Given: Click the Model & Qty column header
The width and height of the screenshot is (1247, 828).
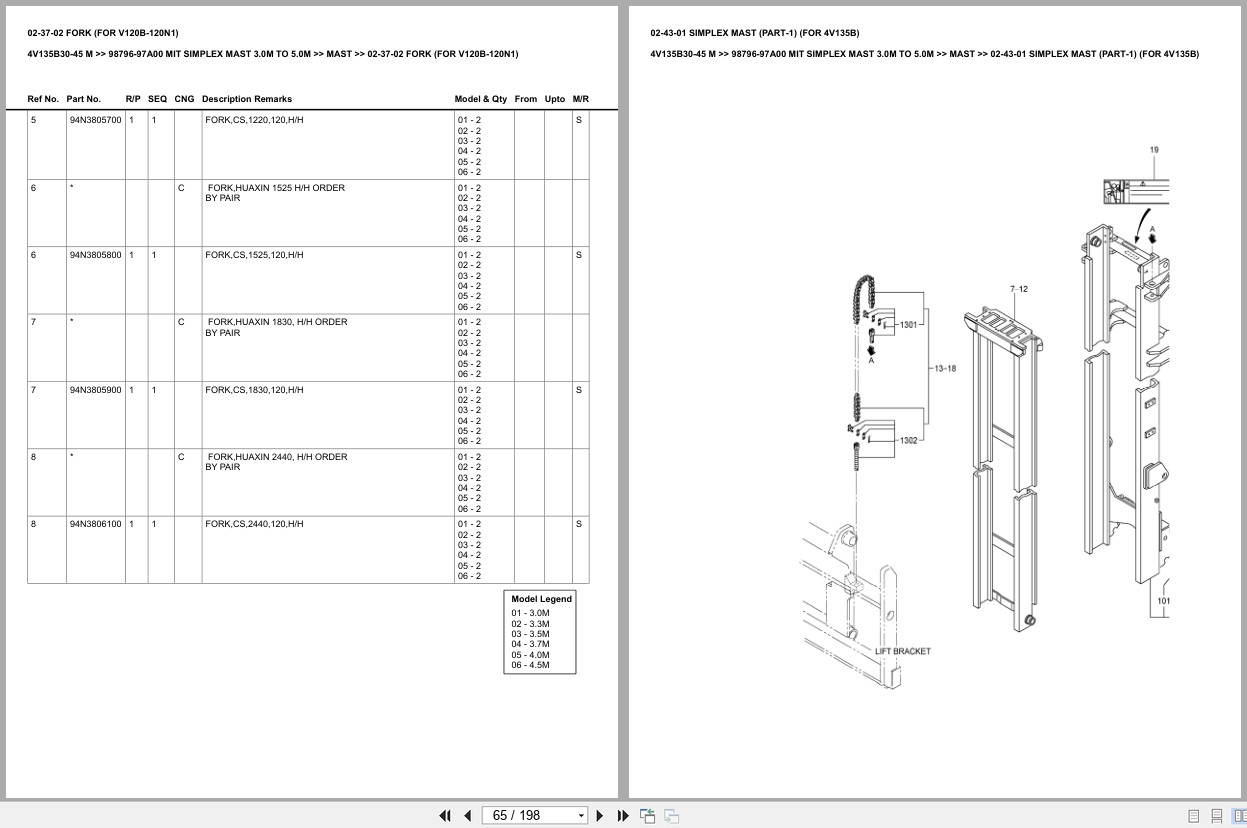Looking at the screenshot, I should pyautogui.click(x=481, y=99).
